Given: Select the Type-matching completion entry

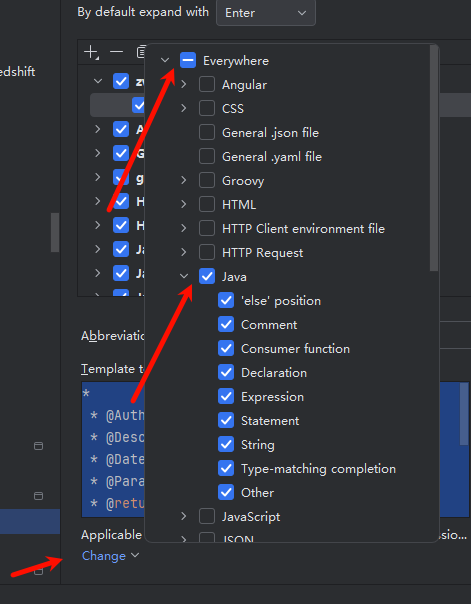Looking at the screenshot, I should tap(318, 468).
